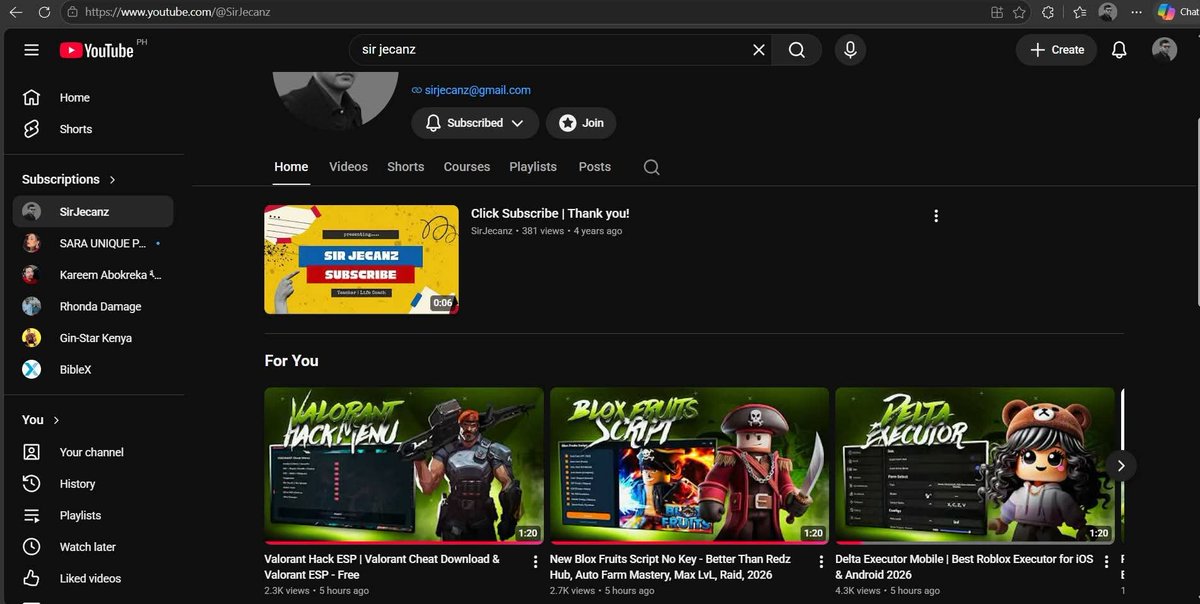This screenshot has width=1200, height=604.
Task: Clear the search text with the X
Action: 759,50
